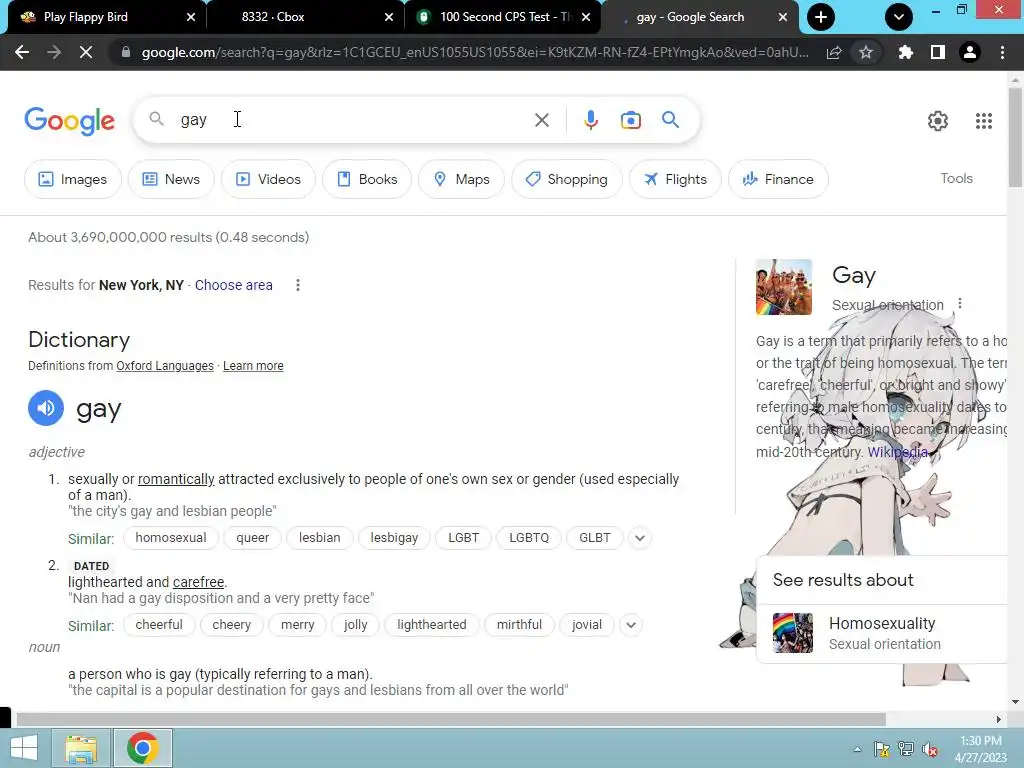Open Chrome three-dot menu
Image resolution: width=1024 pixels, height=768 pixels.
(x=1002, y=52)
